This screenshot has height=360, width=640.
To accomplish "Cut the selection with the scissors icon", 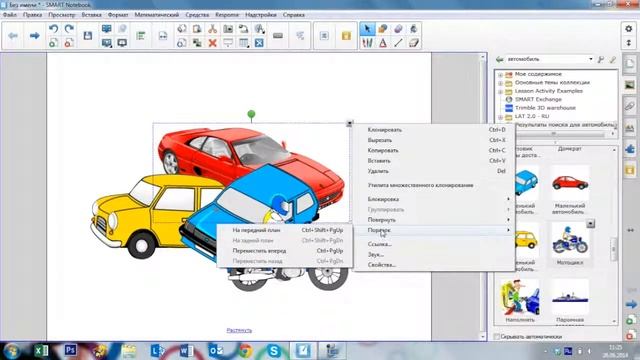I will pos(212,29).
